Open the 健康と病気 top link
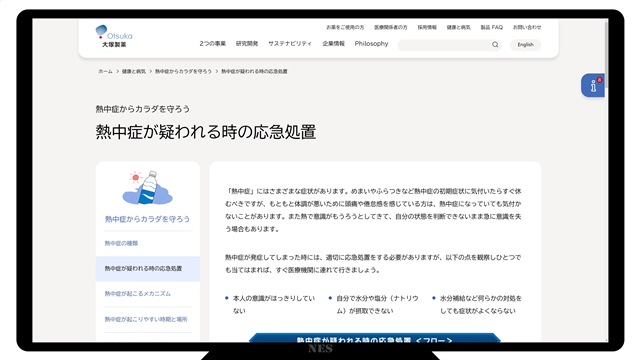The image size is (640, 360). tap(458, 27)
